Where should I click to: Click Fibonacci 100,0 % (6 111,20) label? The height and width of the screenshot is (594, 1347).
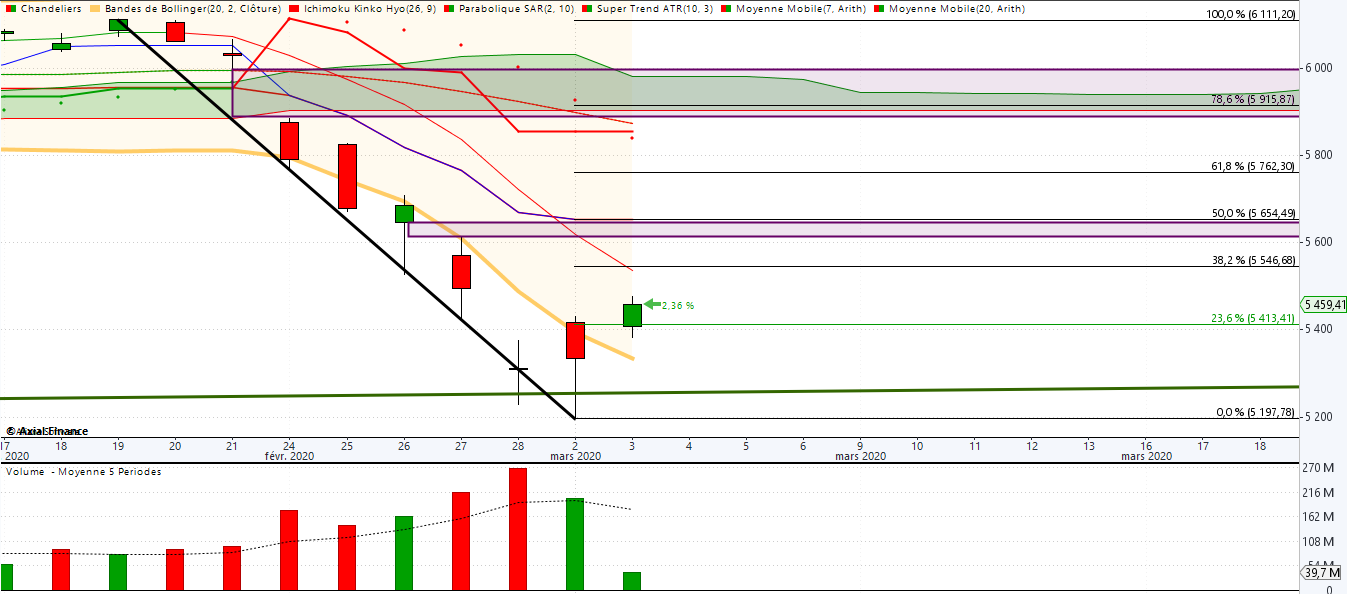pos(1251,14)
